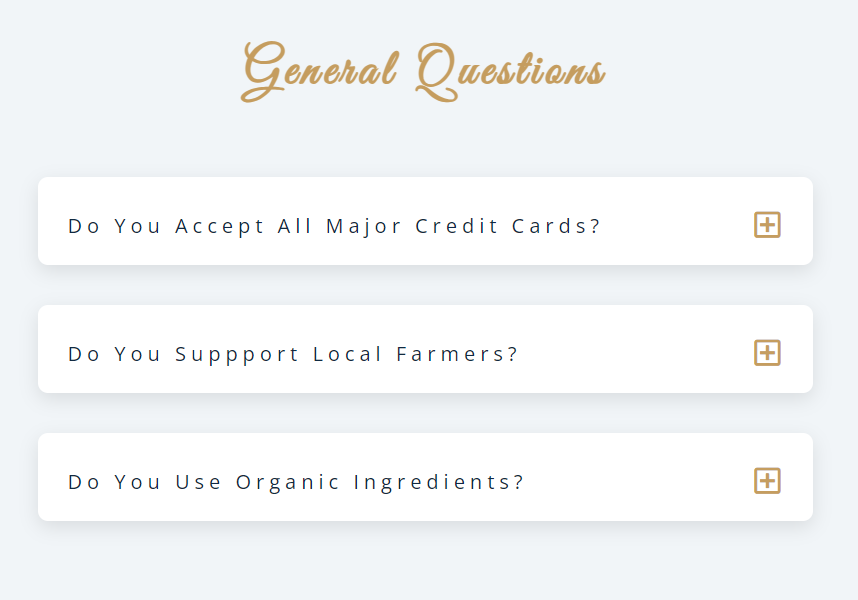Image resolution: width=858 pixels, height=600 pixels.
Task: Click the word "General" in the heading
Action: tap(319, 72)
